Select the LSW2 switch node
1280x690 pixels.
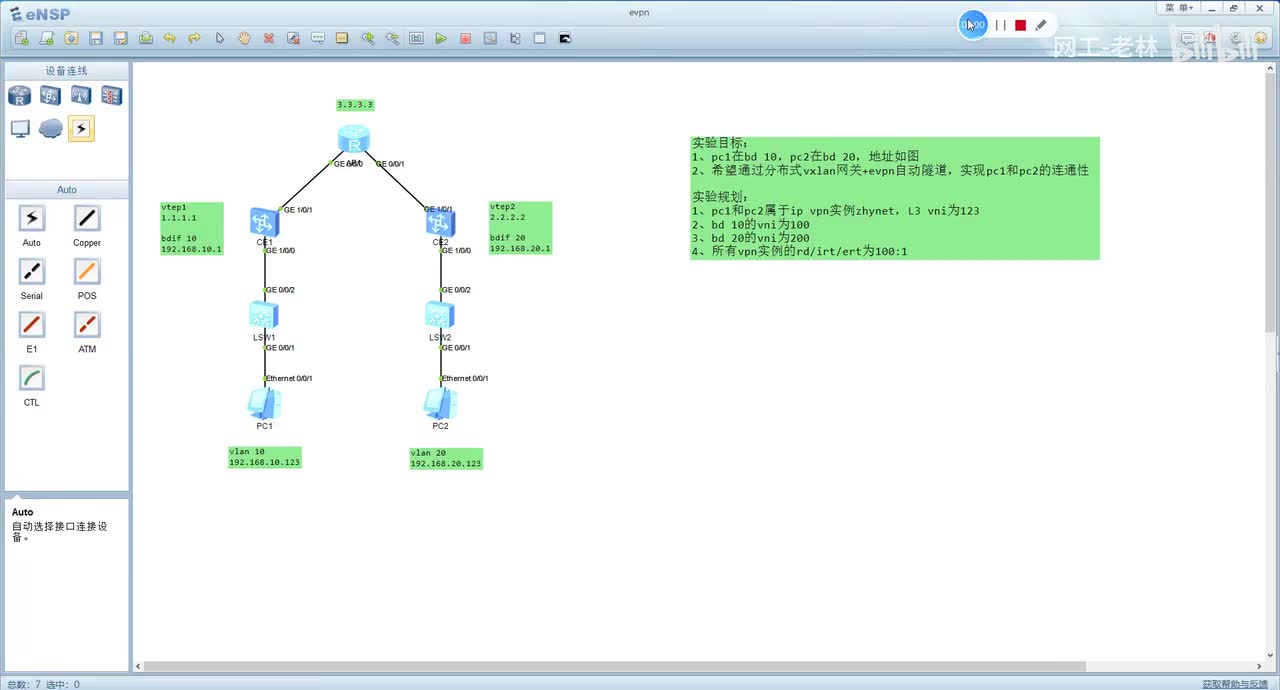tap(440, 315)
